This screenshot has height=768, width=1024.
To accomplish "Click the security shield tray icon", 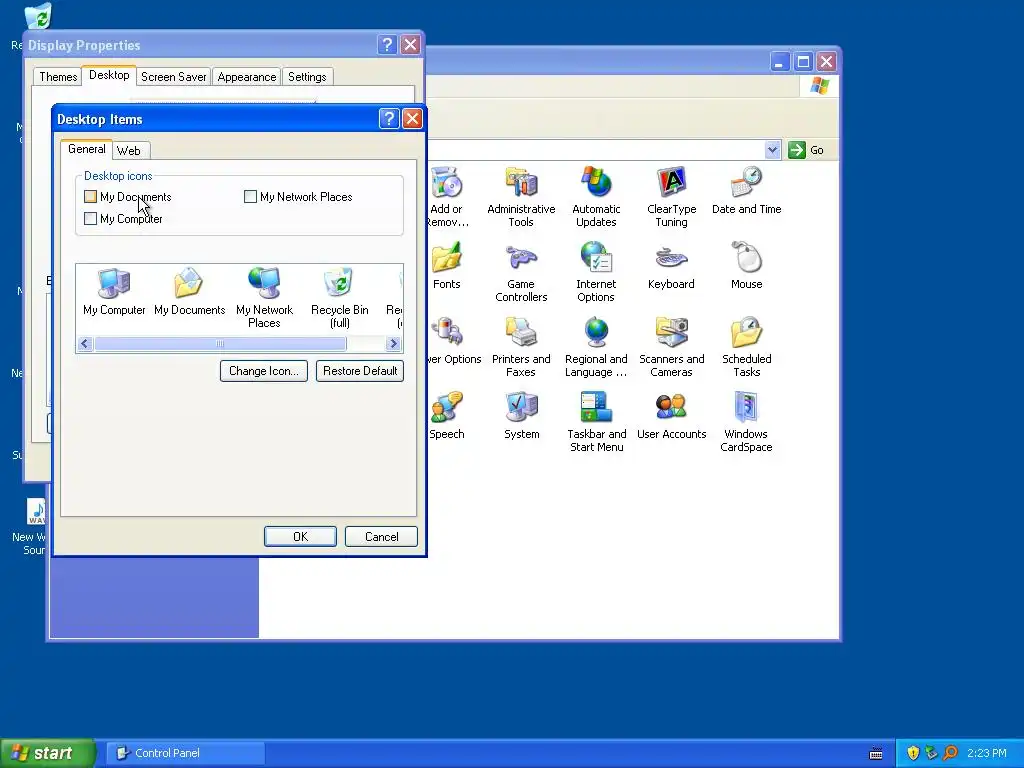I will coord(913,753).
